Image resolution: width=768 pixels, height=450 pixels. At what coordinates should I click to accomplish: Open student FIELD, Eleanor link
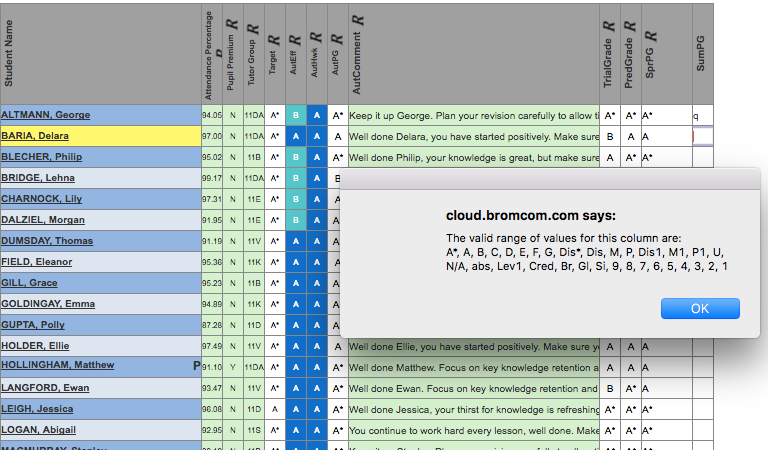[37, 262]
